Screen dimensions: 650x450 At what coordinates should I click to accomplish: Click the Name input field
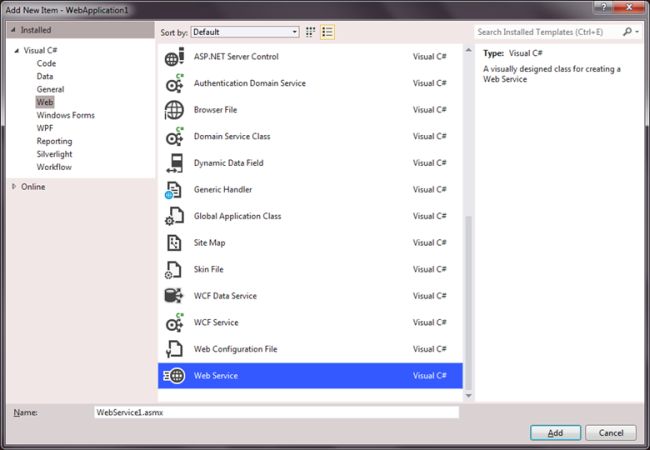[x=276, y=412]
